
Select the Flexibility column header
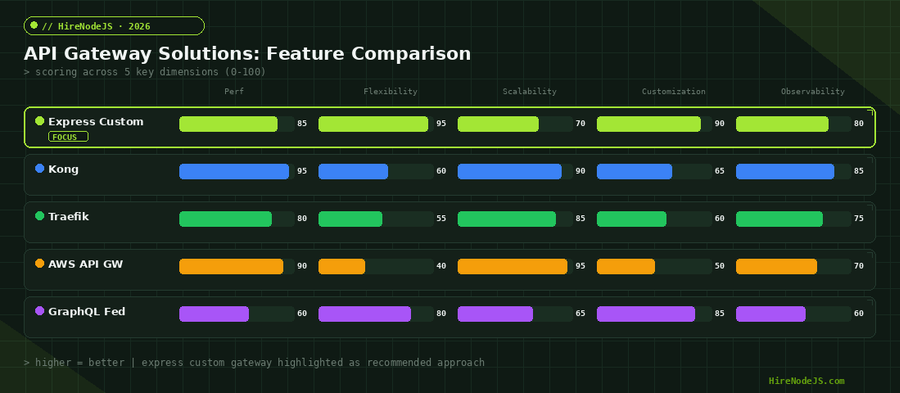tap(390, 91)
